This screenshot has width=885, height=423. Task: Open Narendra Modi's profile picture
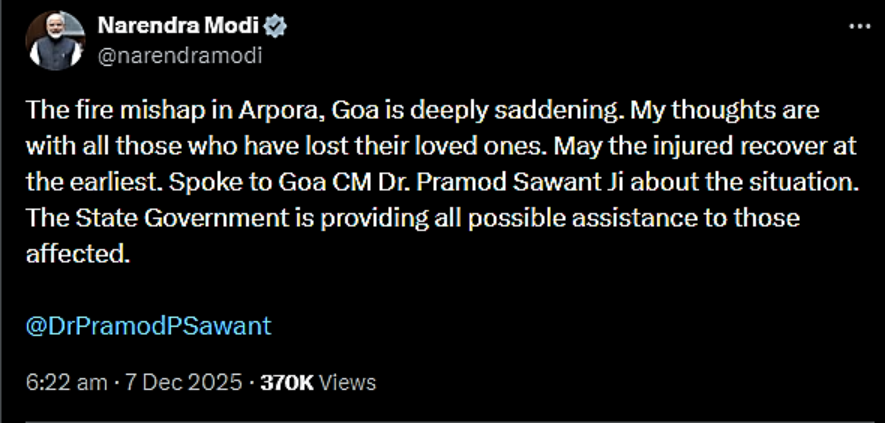click(x=56, y=41)
